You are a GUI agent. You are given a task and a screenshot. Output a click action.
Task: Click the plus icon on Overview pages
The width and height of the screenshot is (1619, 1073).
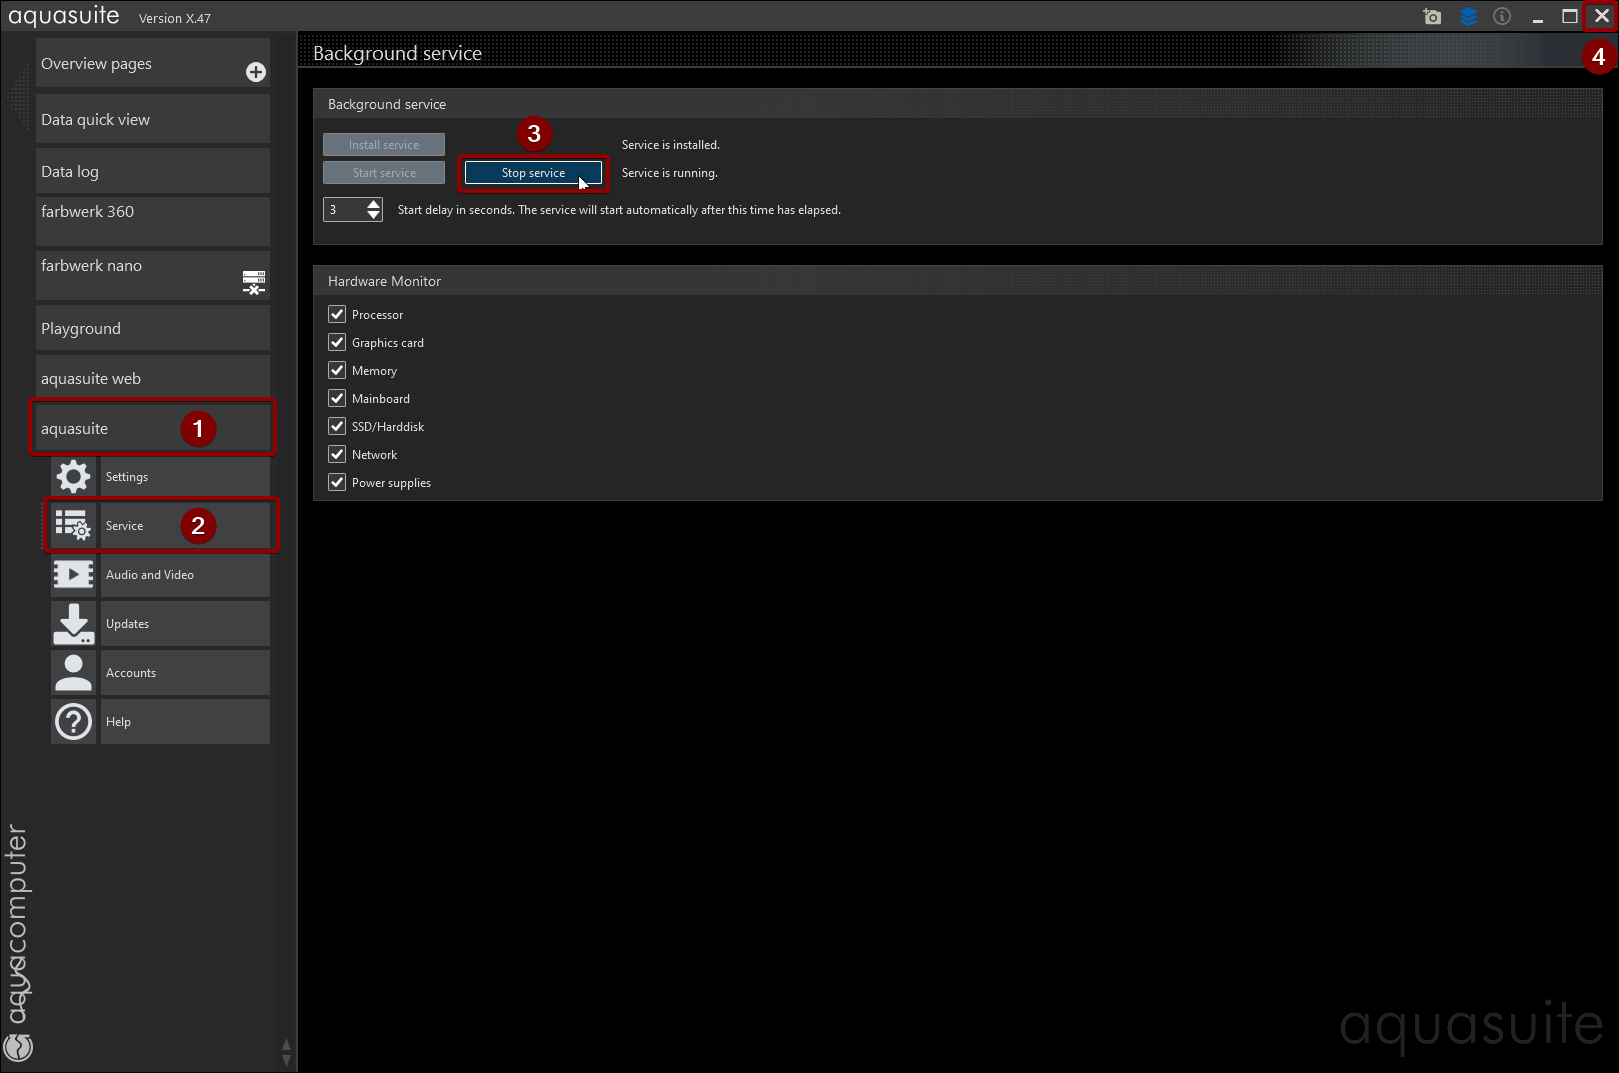(256, 72)
